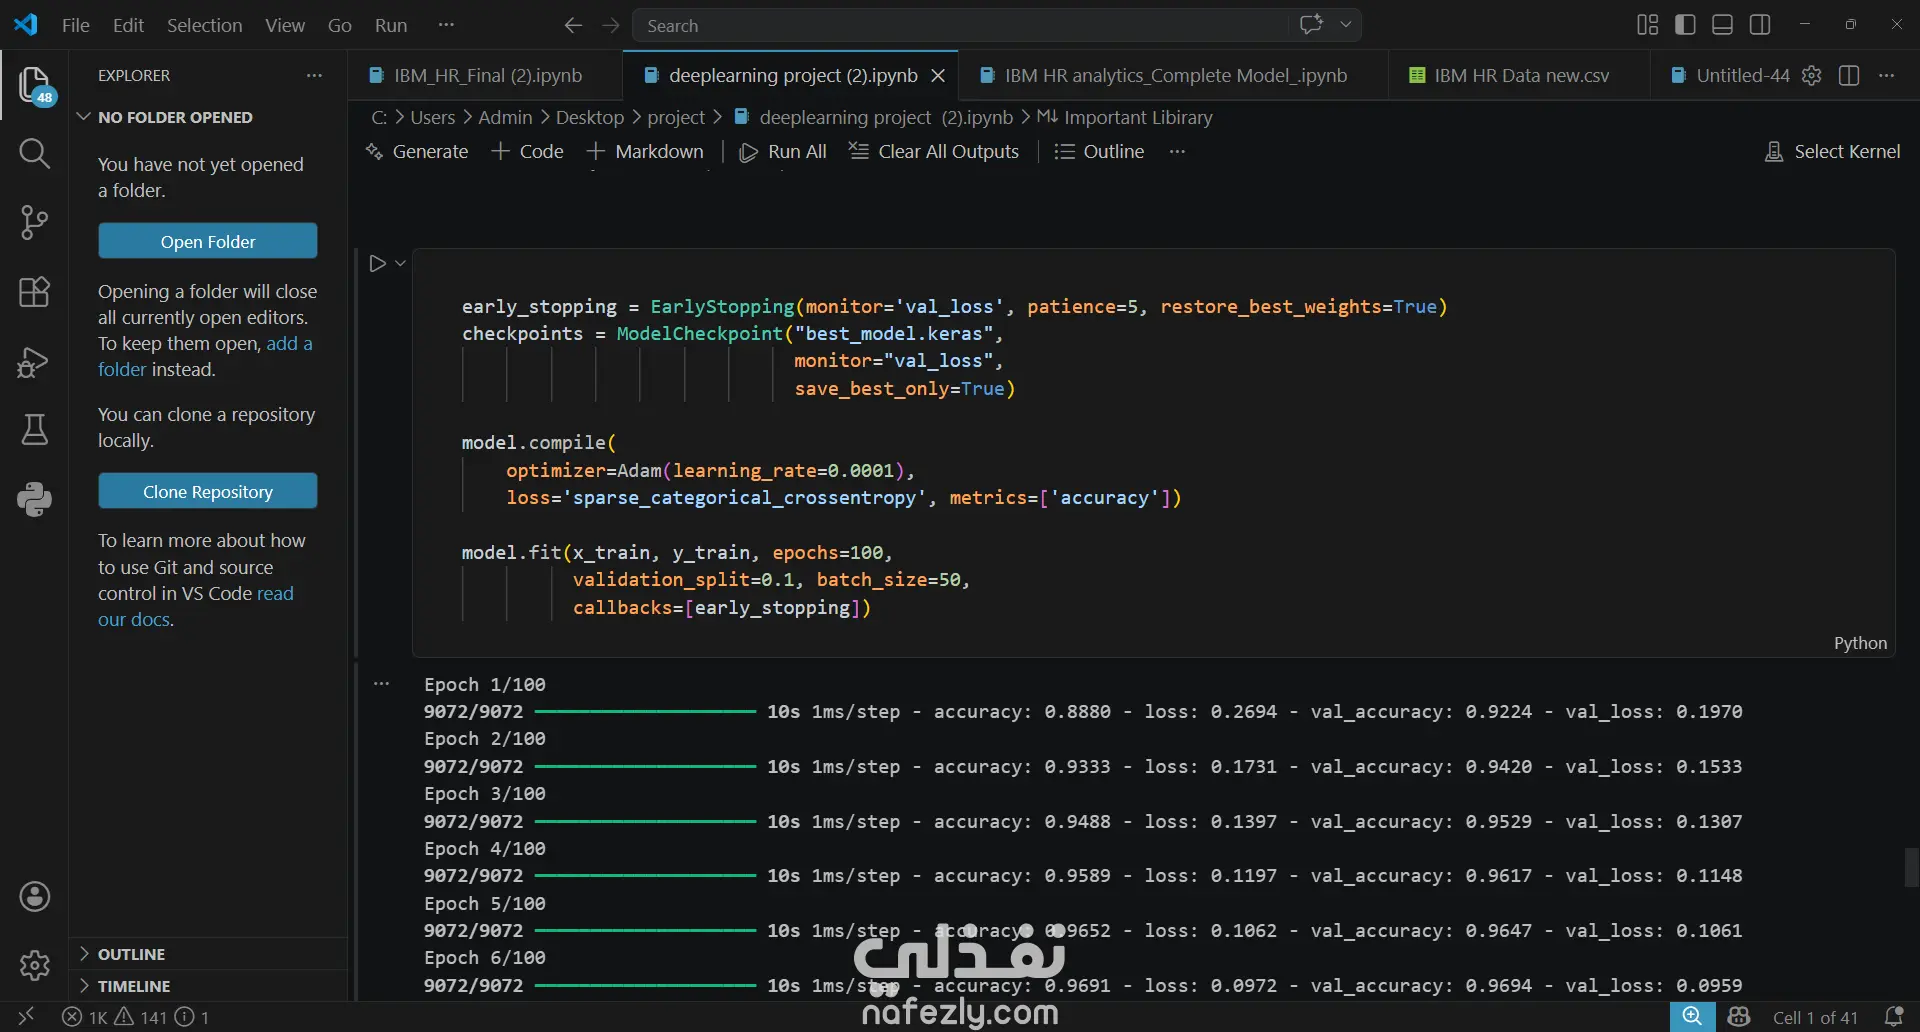The image size is (1920, 1032).
Task: Collapse the NO FOLDER OPENED section
Action: 175,117
